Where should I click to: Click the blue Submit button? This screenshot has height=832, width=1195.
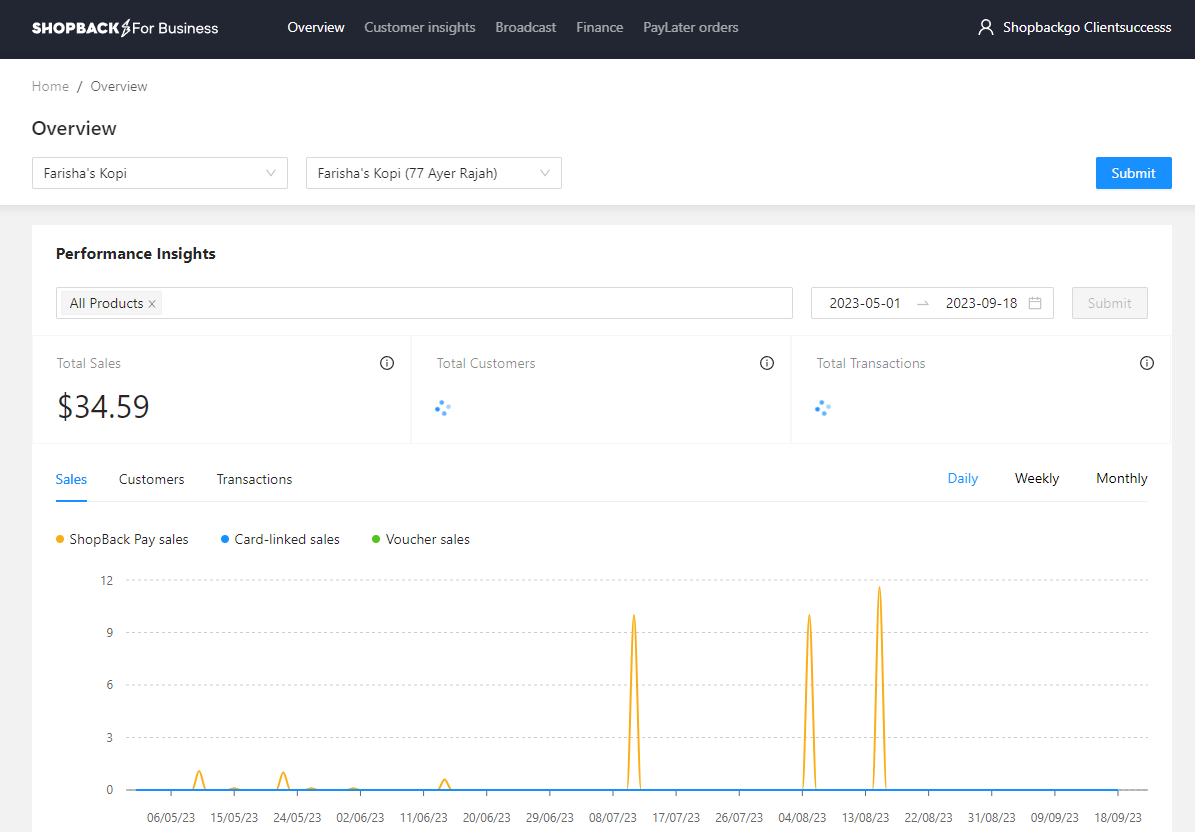coord(1133,172)
